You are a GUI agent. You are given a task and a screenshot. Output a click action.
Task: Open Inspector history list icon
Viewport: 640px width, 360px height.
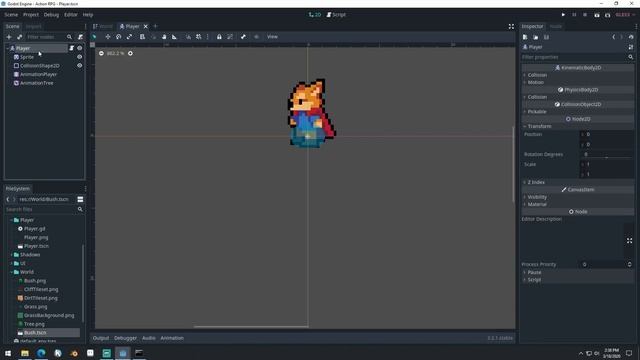pos(631,37)
